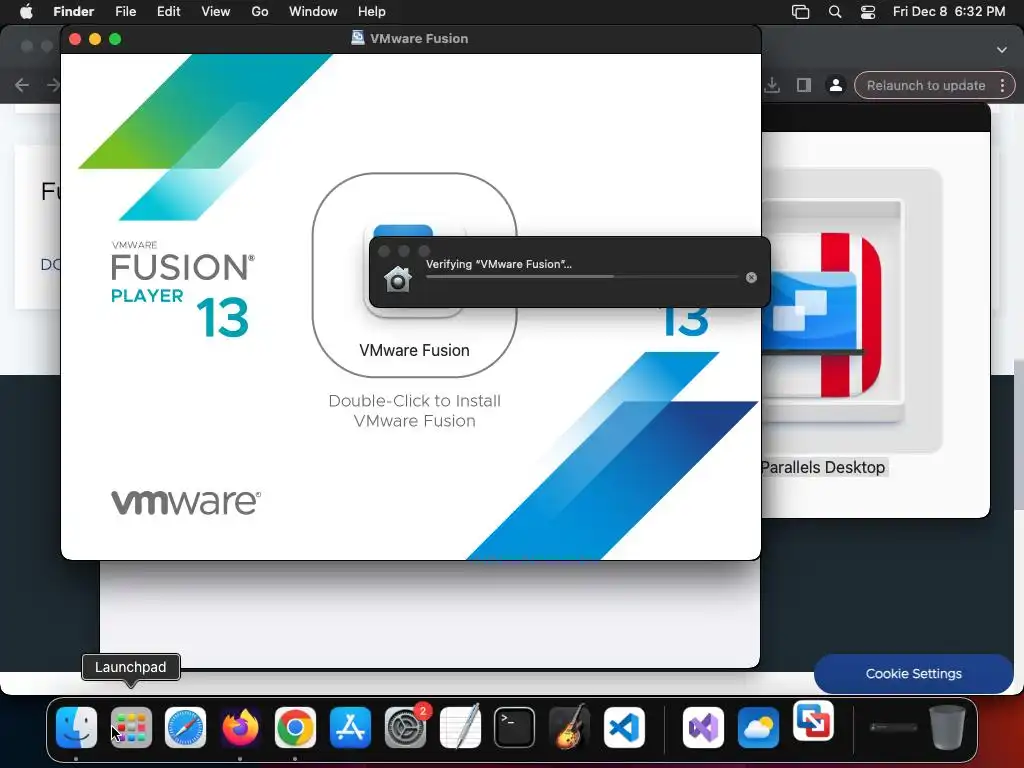Click Relaunch to update in Chrome
Image resolution: width=1024 pixels, height=768 pixels.
[925, 86]
